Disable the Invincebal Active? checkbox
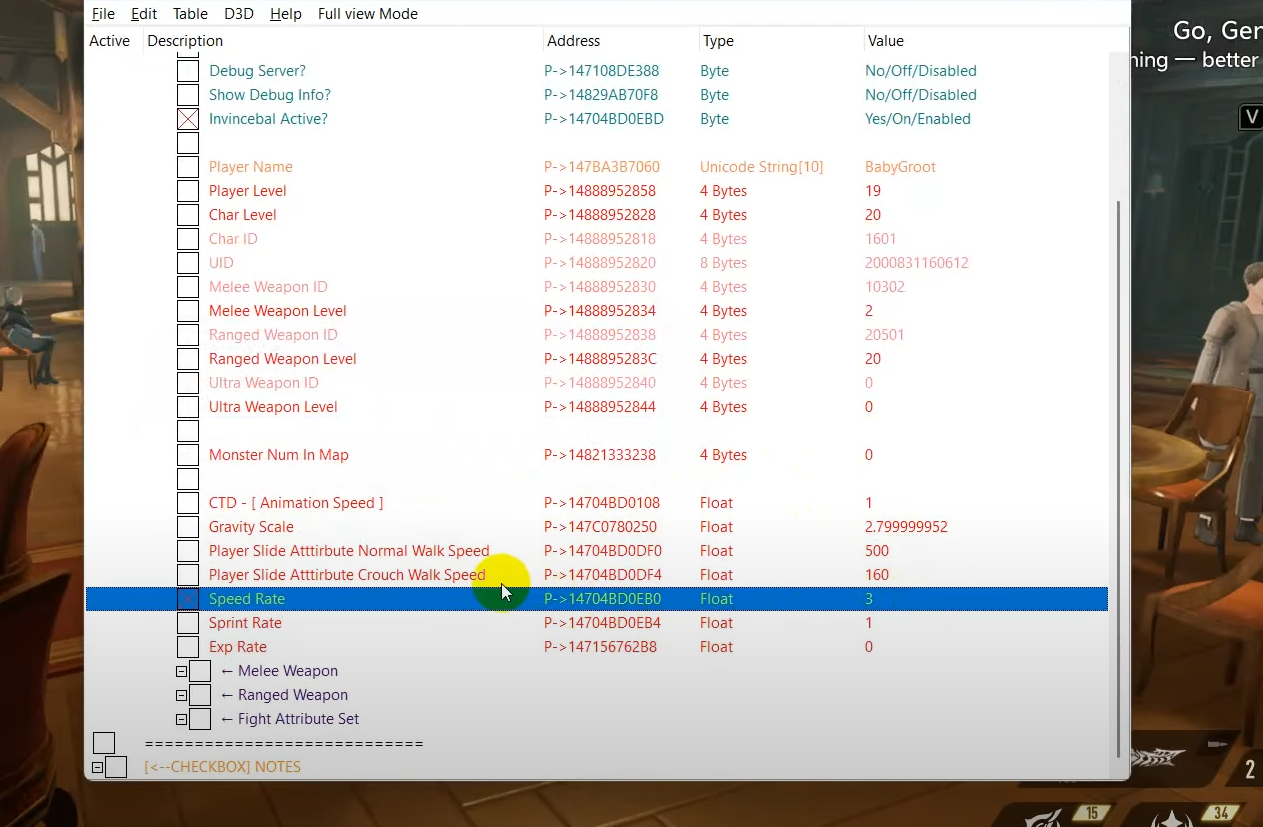 click(x=188, y=119)
